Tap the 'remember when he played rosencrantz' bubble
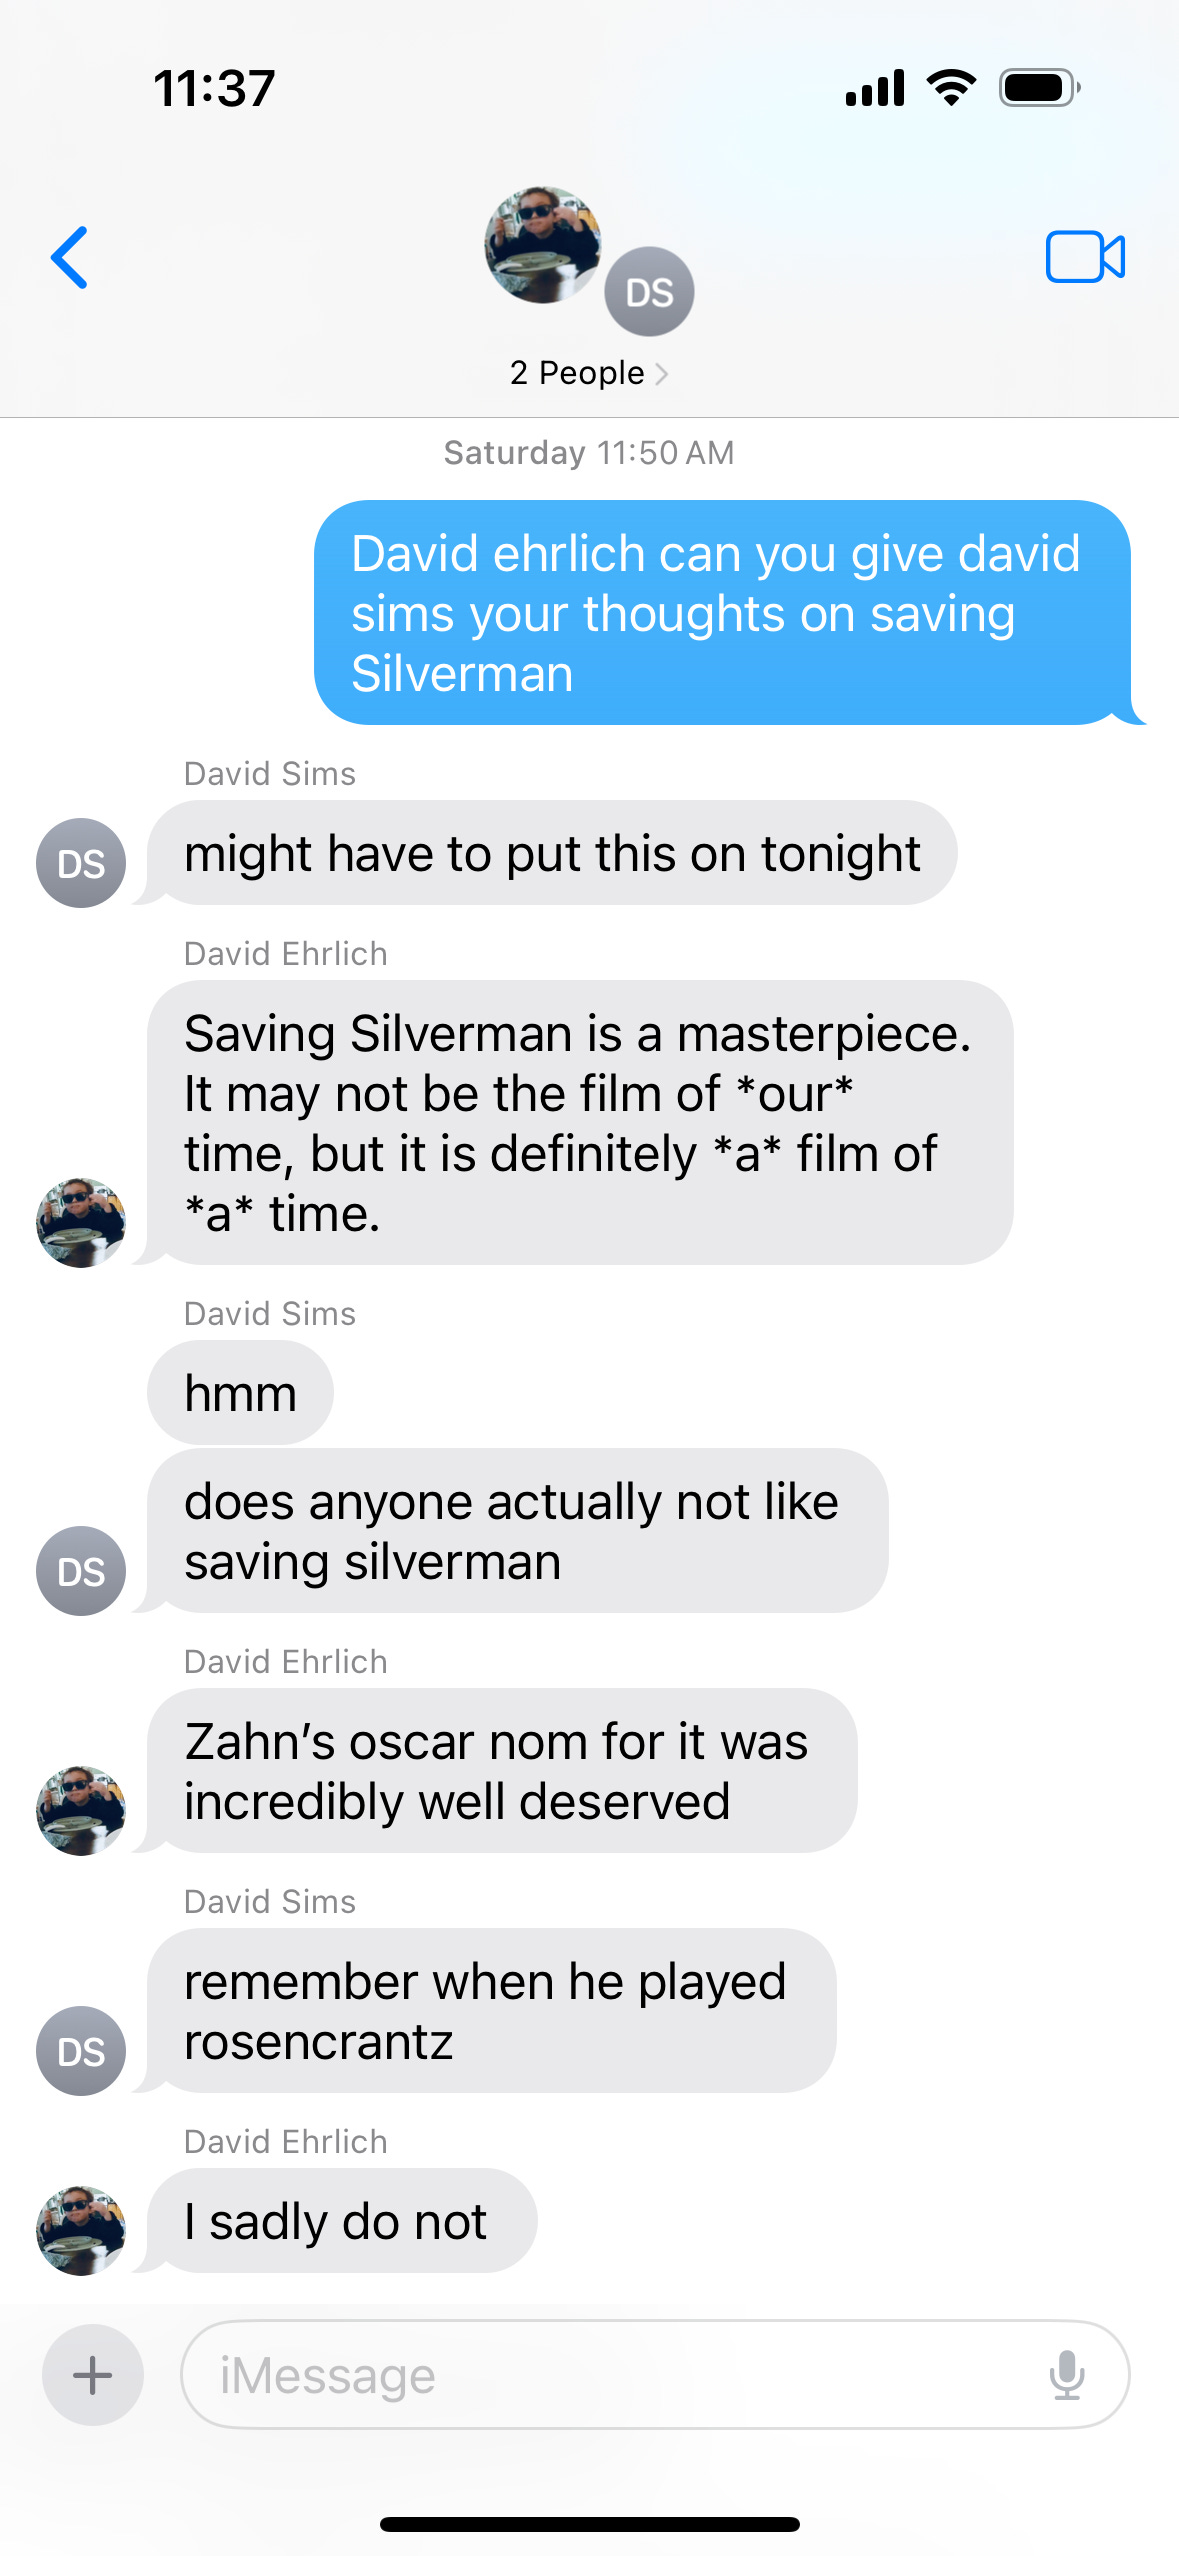This screenshot has height=2556, width=1179. pyautogui.click(x=492, y=2010)
